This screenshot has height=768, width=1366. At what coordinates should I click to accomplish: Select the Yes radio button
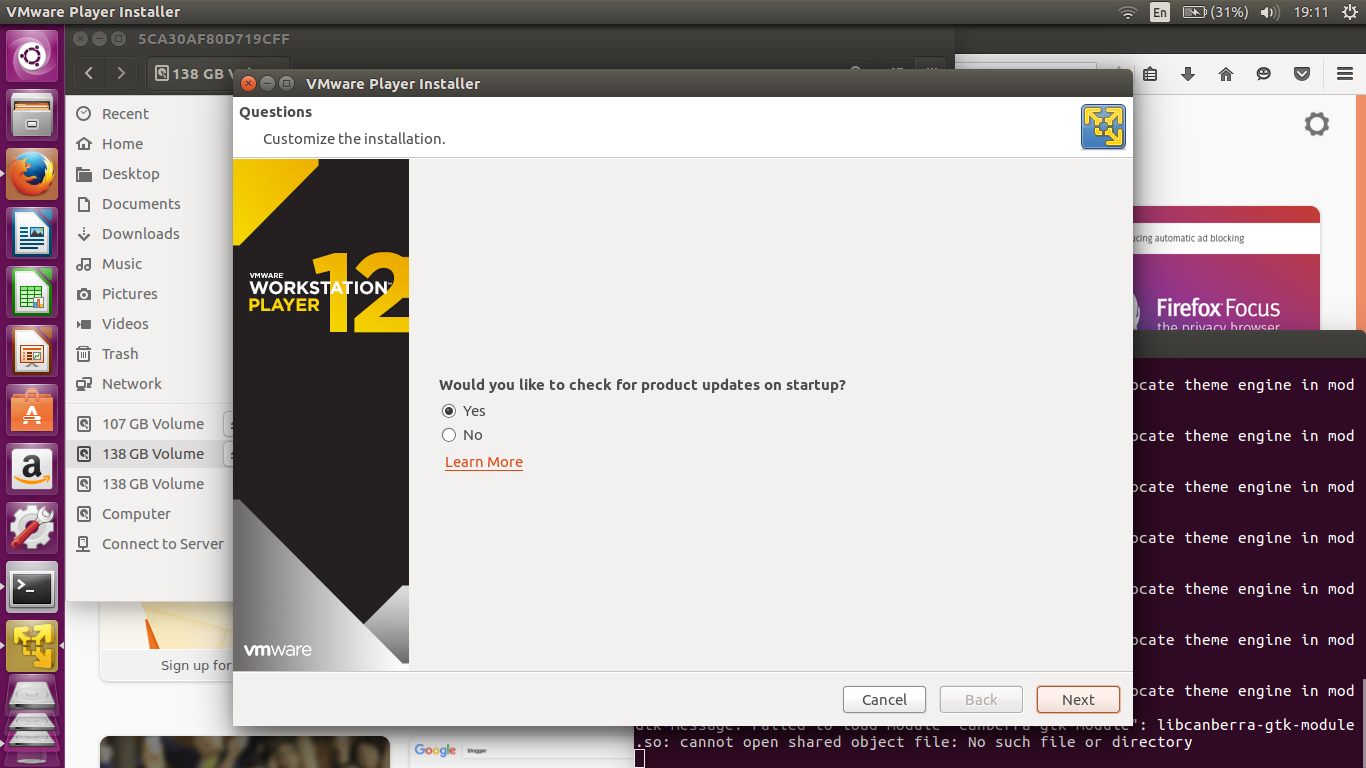pyautogui.click(x=449, y=411)
